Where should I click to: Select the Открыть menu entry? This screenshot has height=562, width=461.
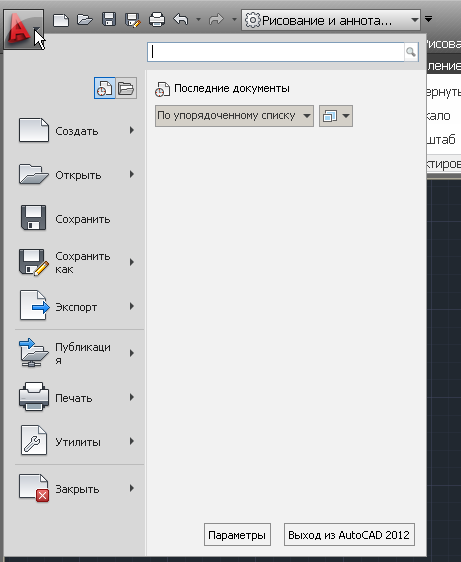coord(78,175)
